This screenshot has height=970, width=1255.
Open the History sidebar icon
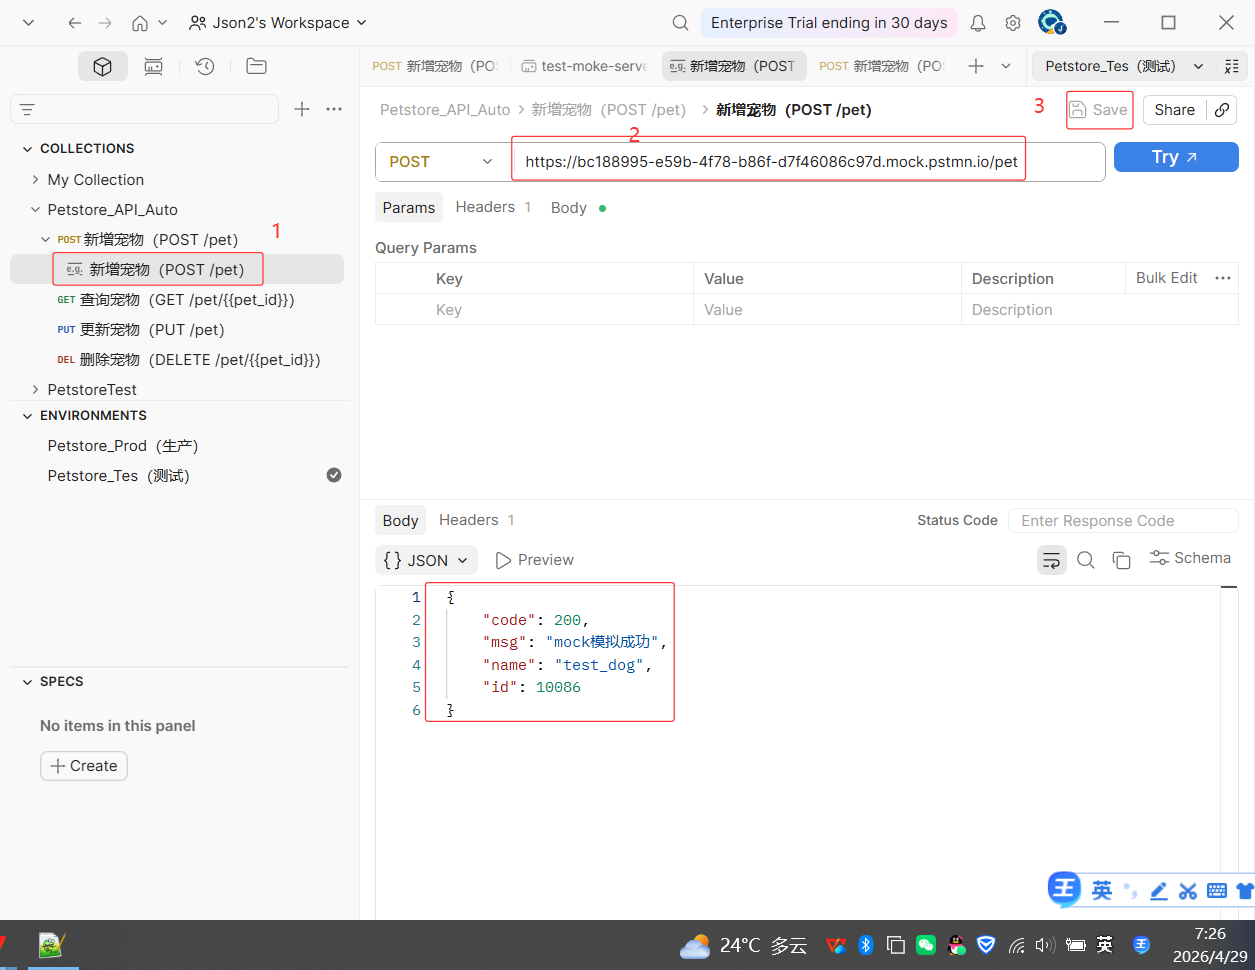click(x=205, y=66)
